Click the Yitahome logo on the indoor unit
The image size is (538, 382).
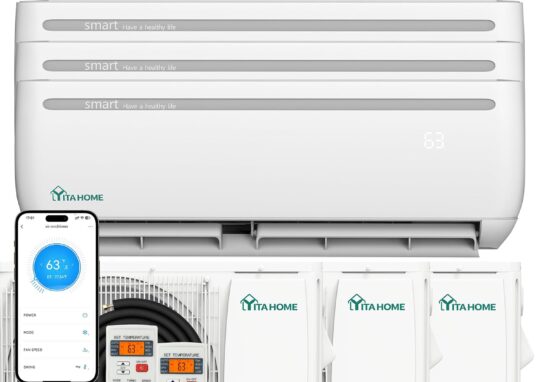(x=77, y=194)
